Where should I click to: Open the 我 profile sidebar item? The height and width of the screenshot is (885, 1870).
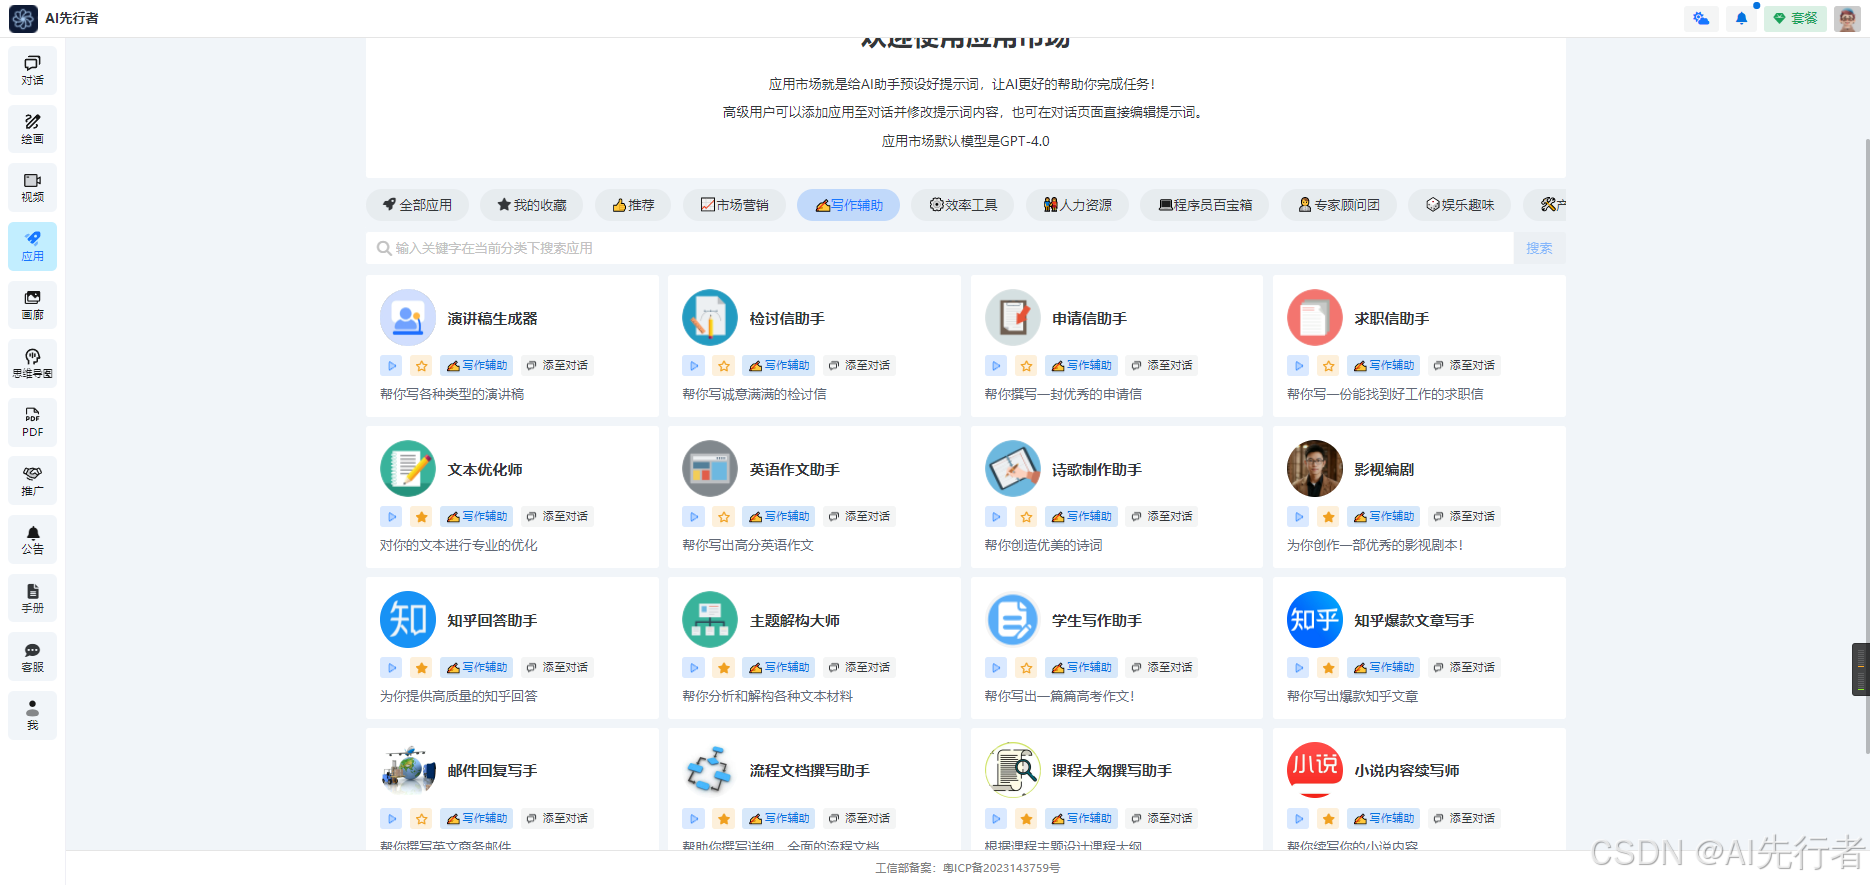[32, 715]
